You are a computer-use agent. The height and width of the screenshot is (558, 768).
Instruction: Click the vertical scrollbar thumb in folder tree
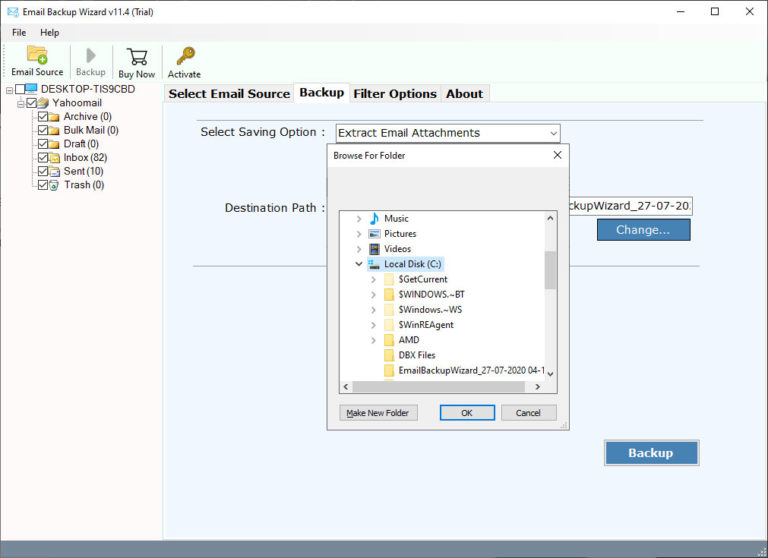pyautogui.click(x=550, y=270)
